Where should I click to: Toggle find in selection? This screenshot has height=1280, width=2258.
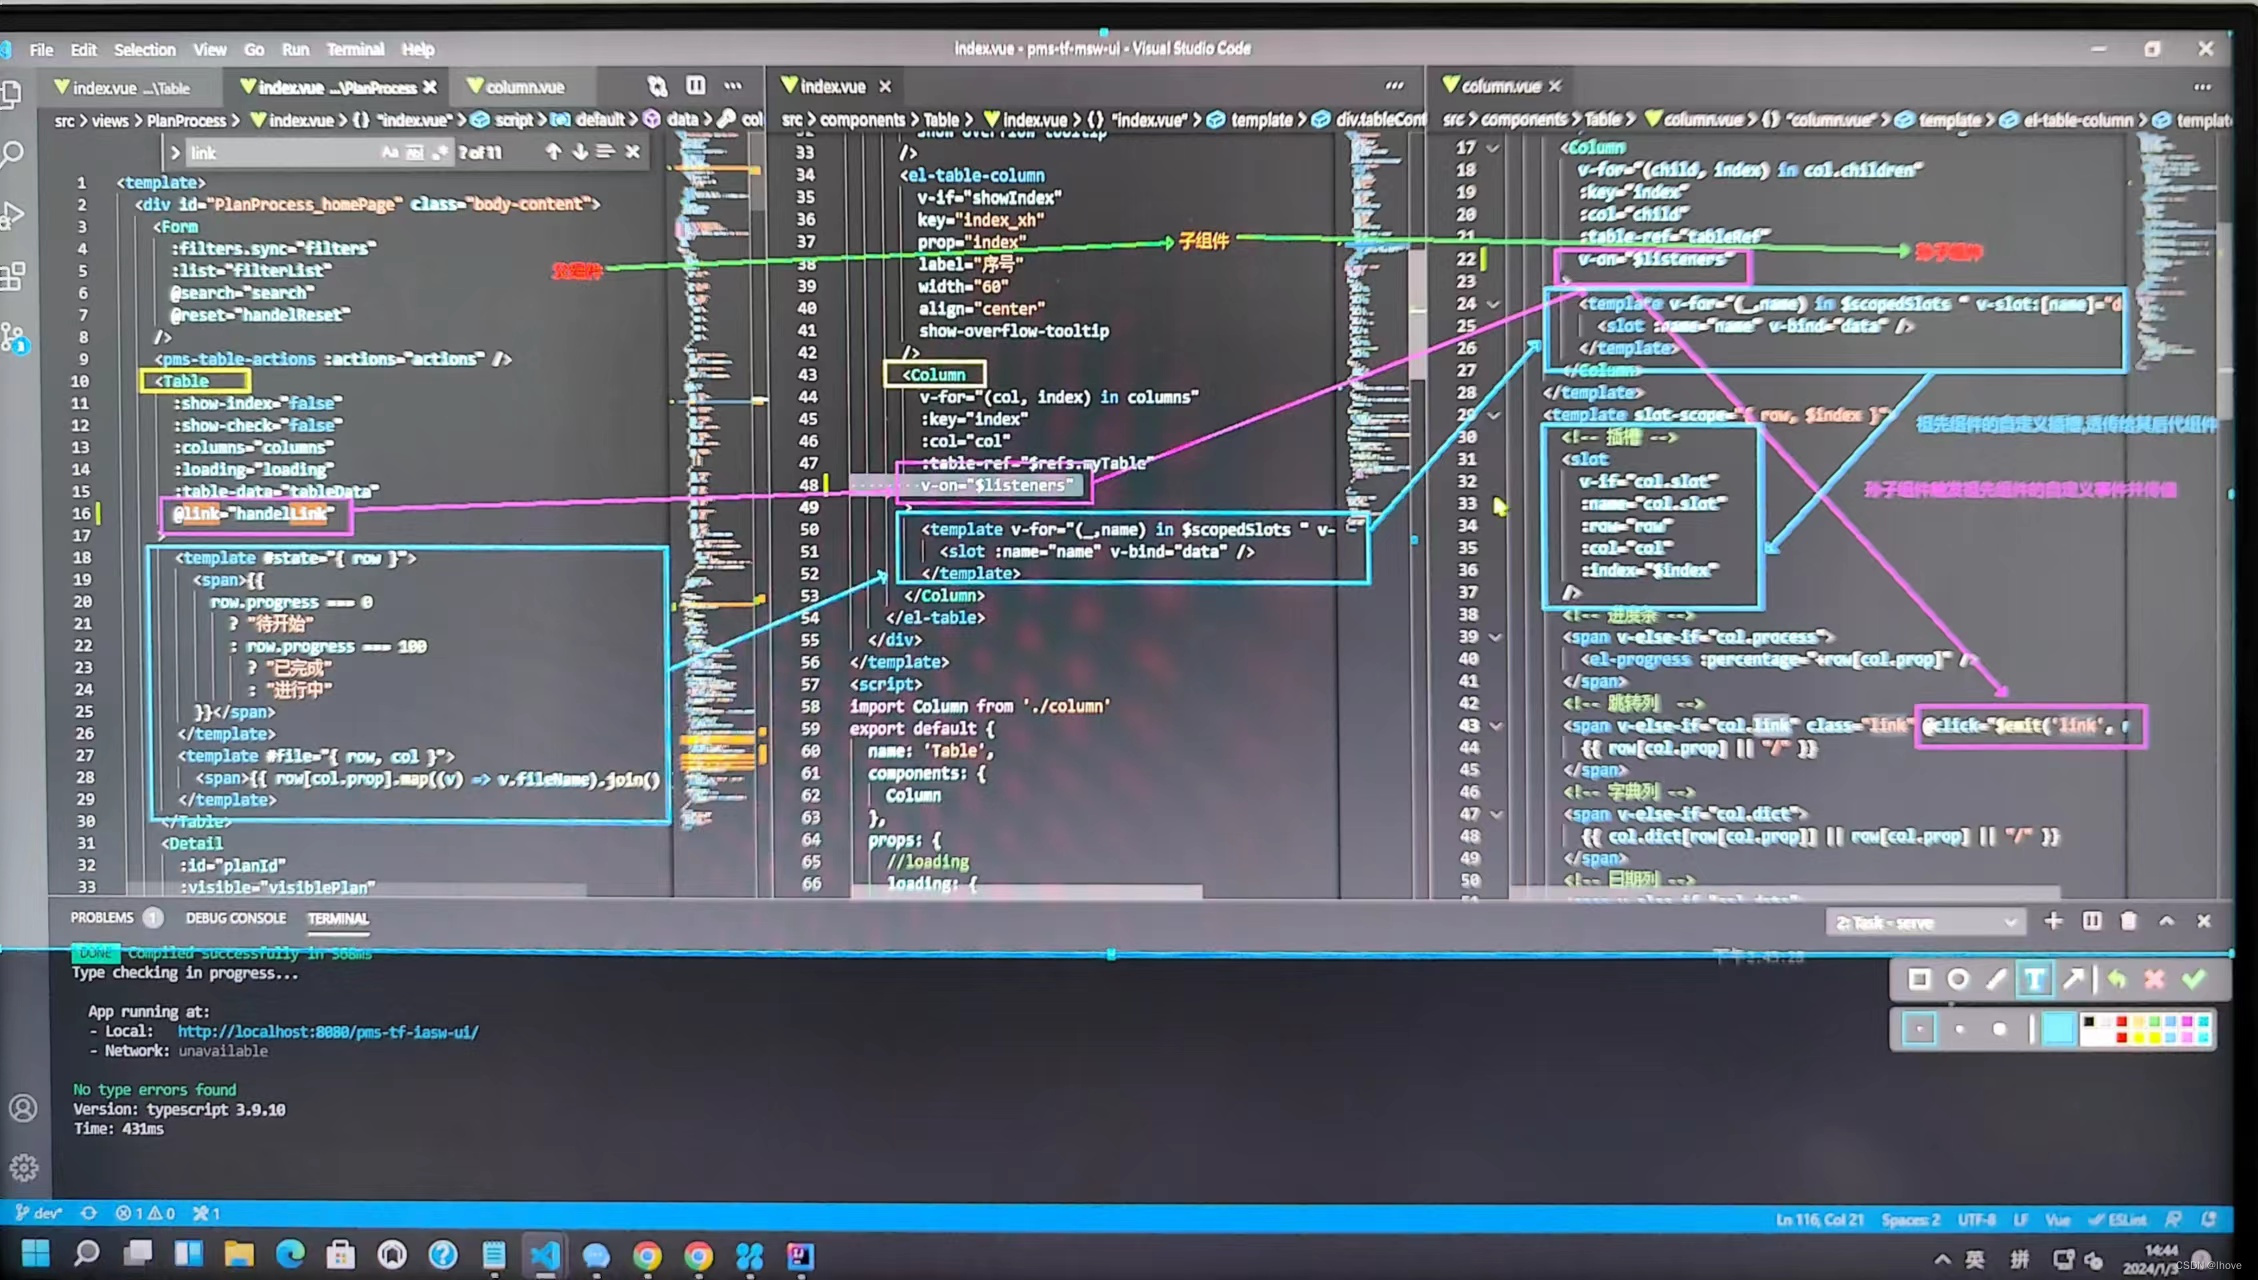click(x=605, y=152)
